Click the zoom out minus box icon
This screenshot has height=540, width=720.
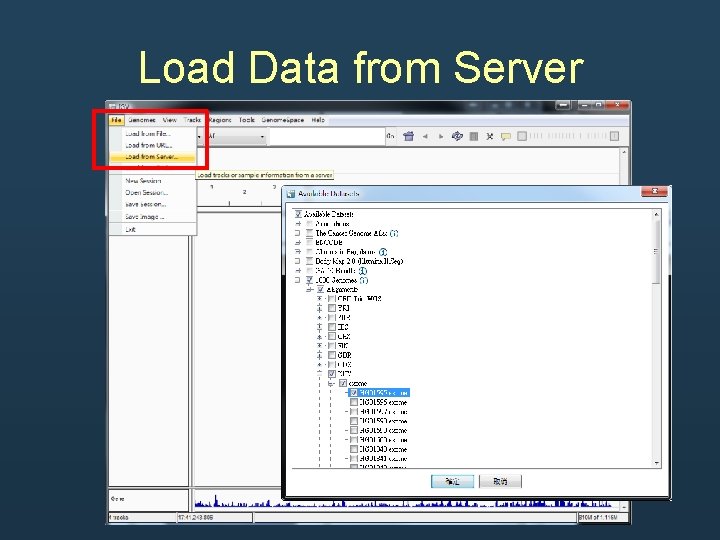coord(522,136)
